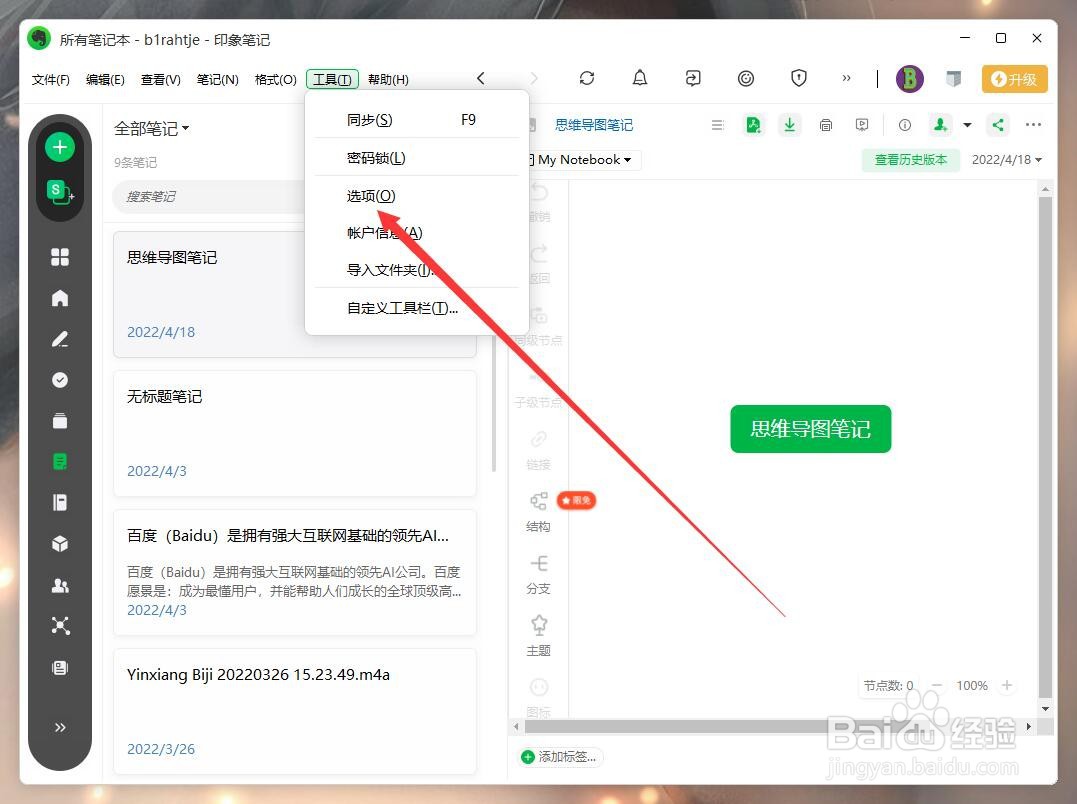The width and height of the screenshot is (1077, 804).
Task: Navigate forward with the right arrow
Action: click(x=534, y=78)
